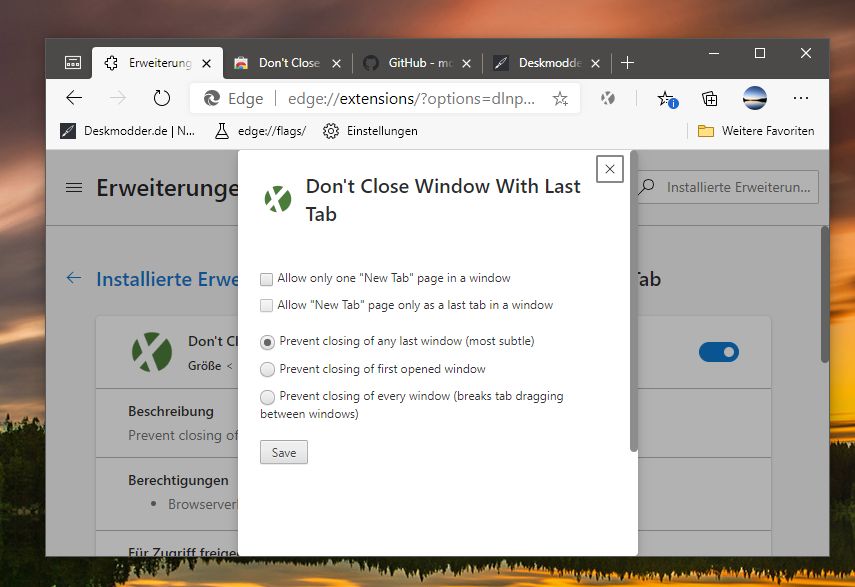Click the forward navigation arrow
The height and width of the screenshot is (587, 855).
tap(117, 98)
